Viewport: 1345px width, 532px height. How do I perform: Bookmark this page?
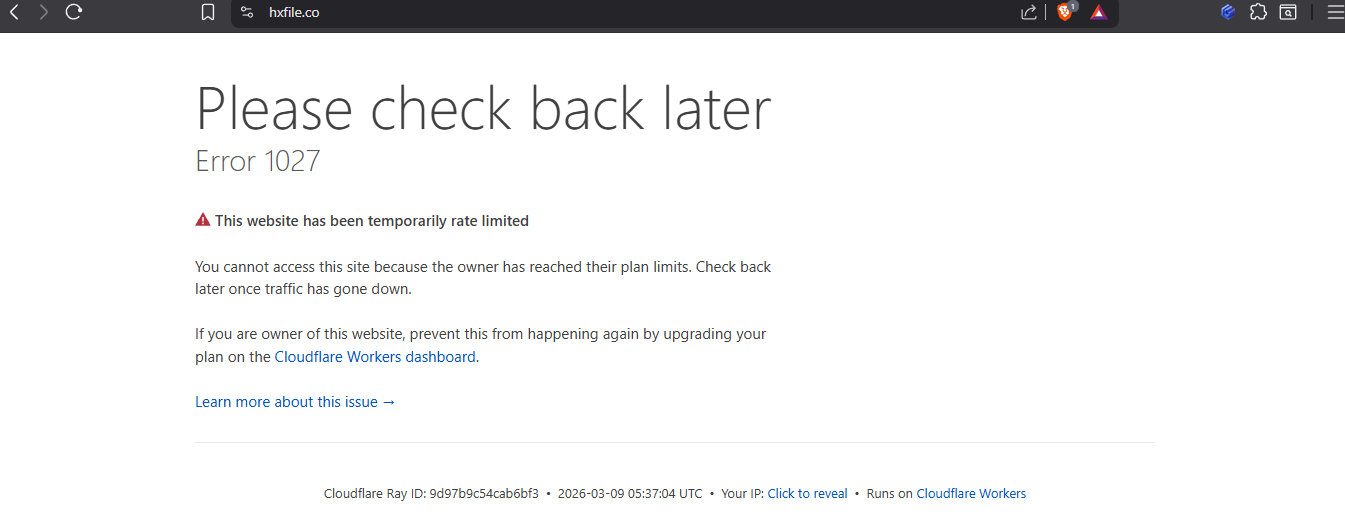click(208, 13)
